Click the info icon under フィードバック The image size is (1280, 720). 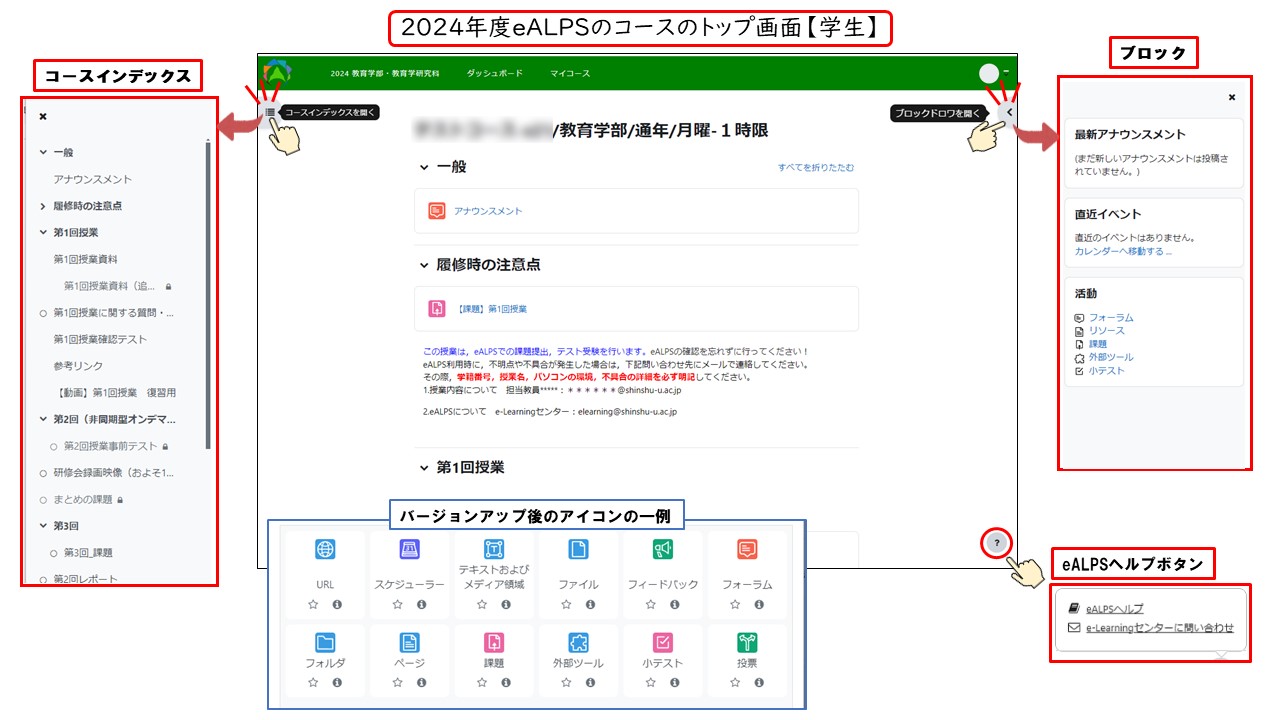675,605
